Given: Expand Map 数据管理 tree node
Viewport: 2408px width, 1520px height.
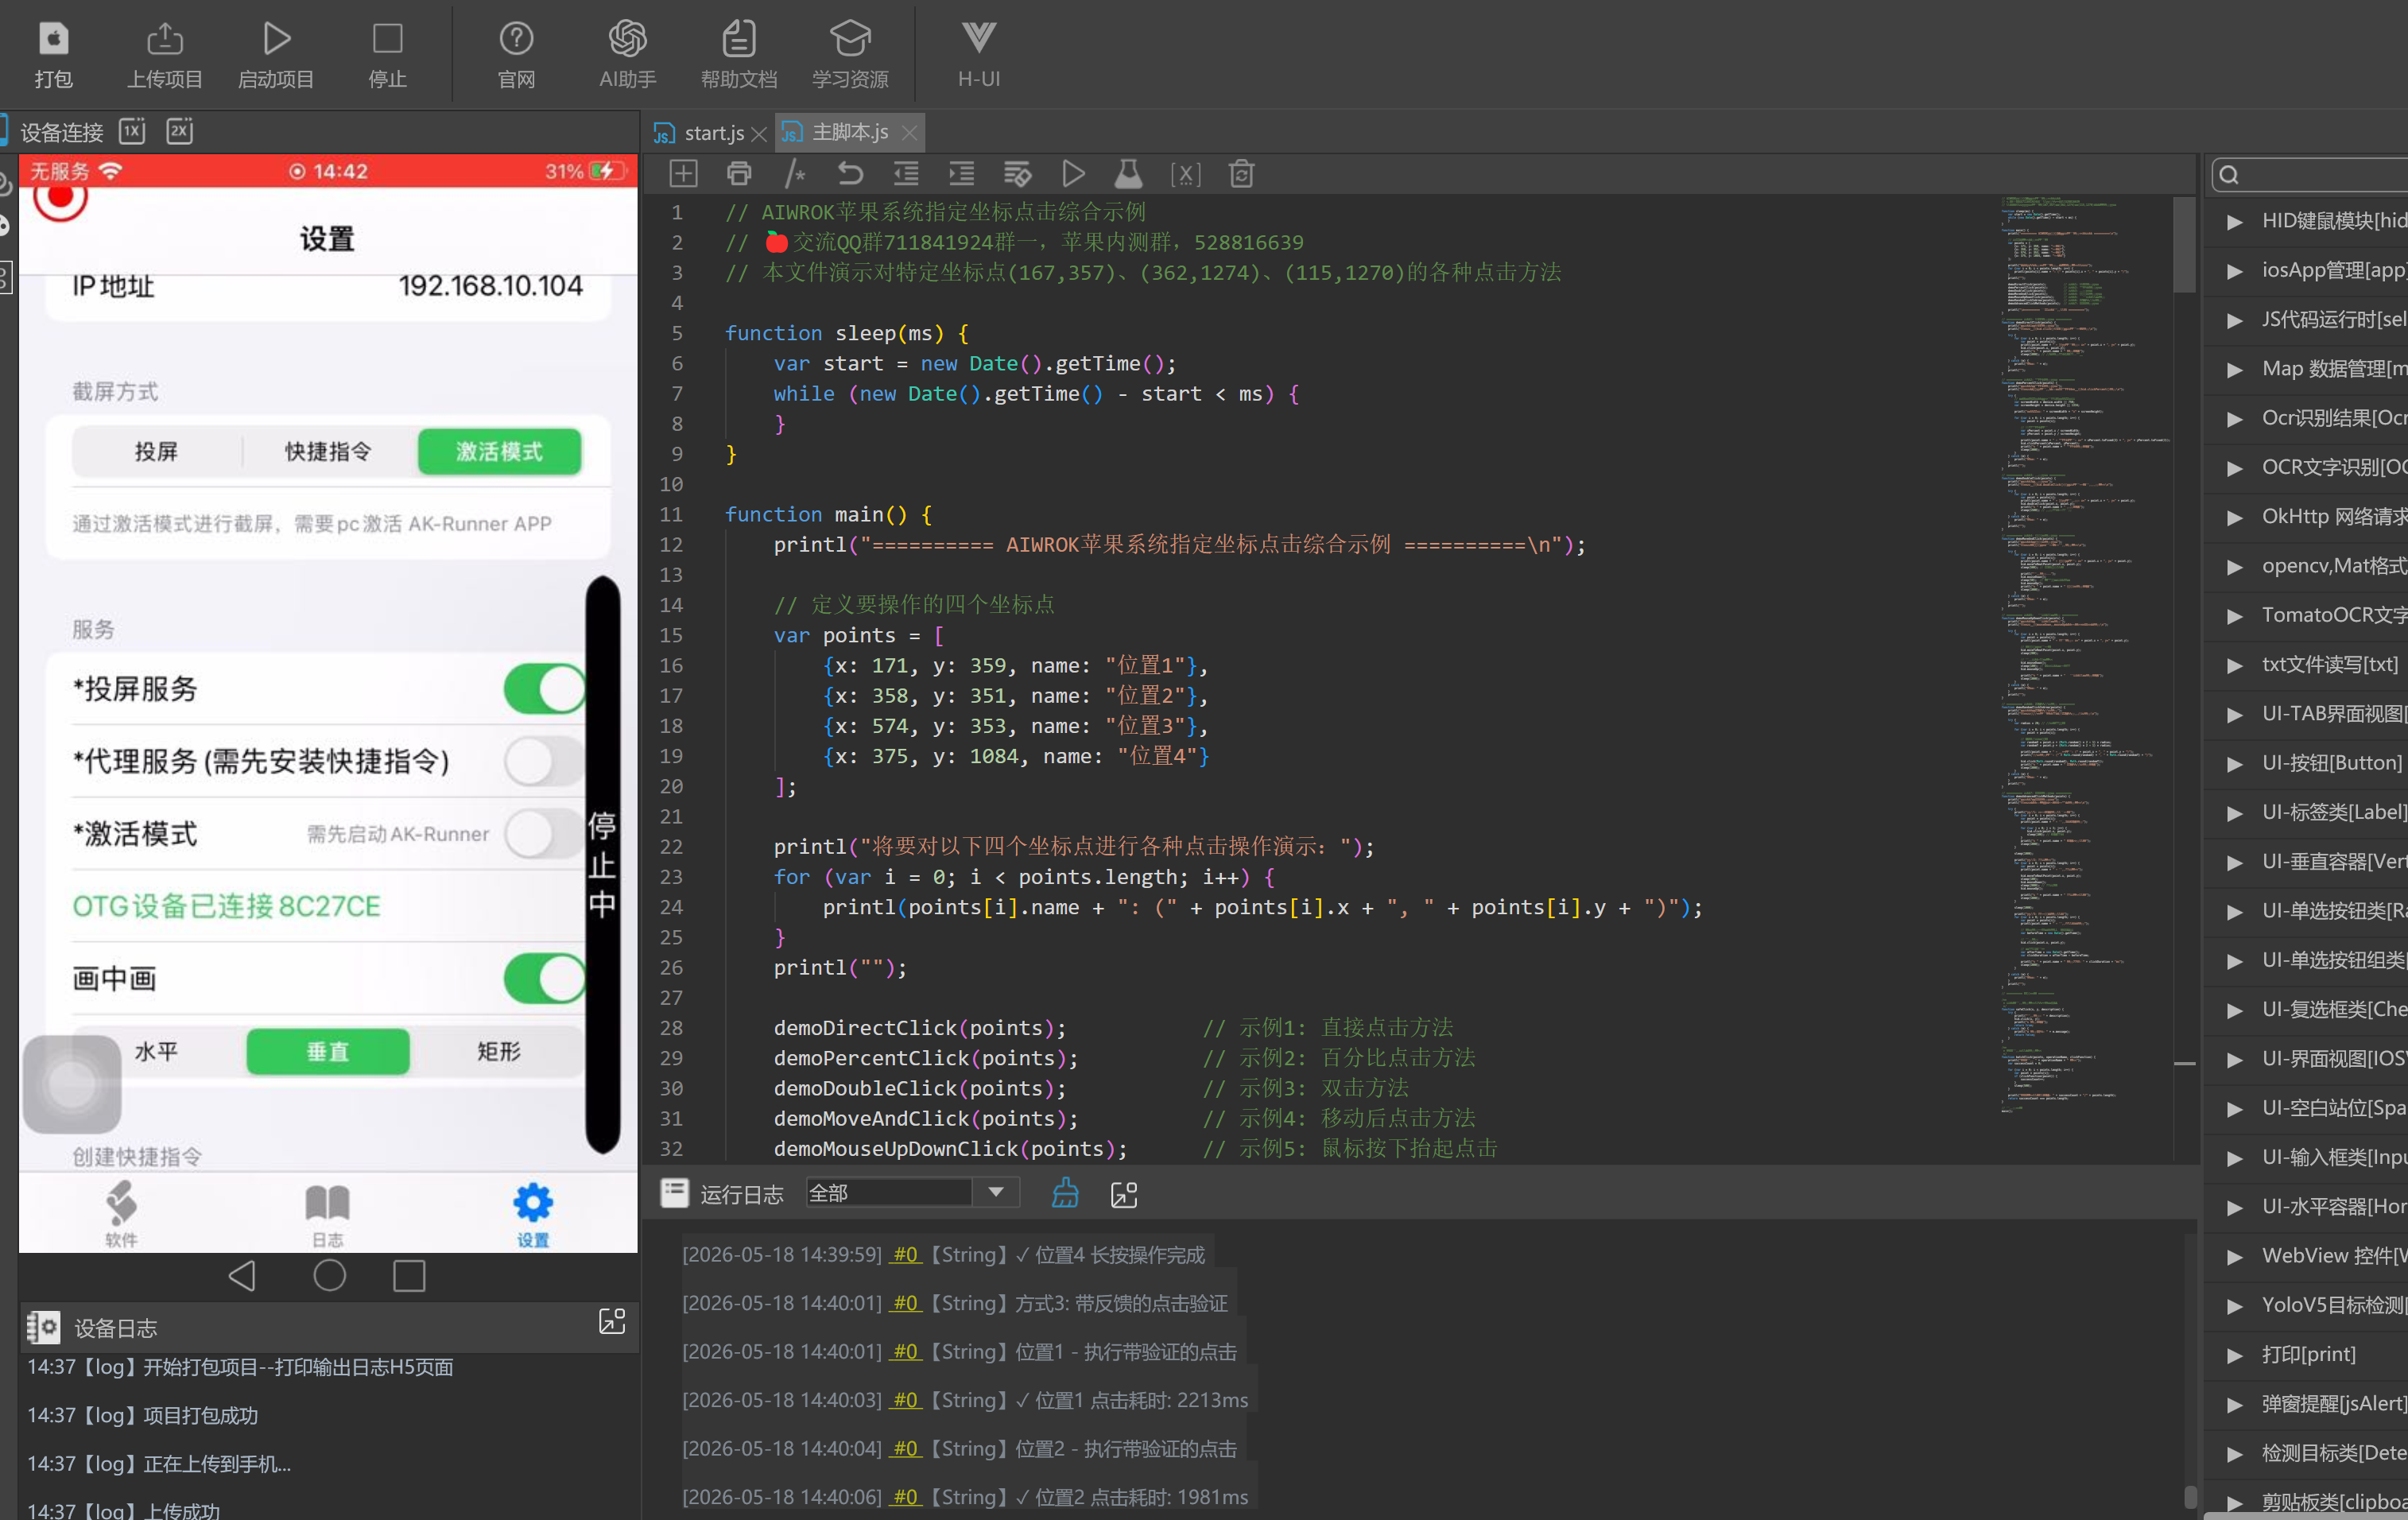Looking at the screenshot, I should tap(2234, 369).
